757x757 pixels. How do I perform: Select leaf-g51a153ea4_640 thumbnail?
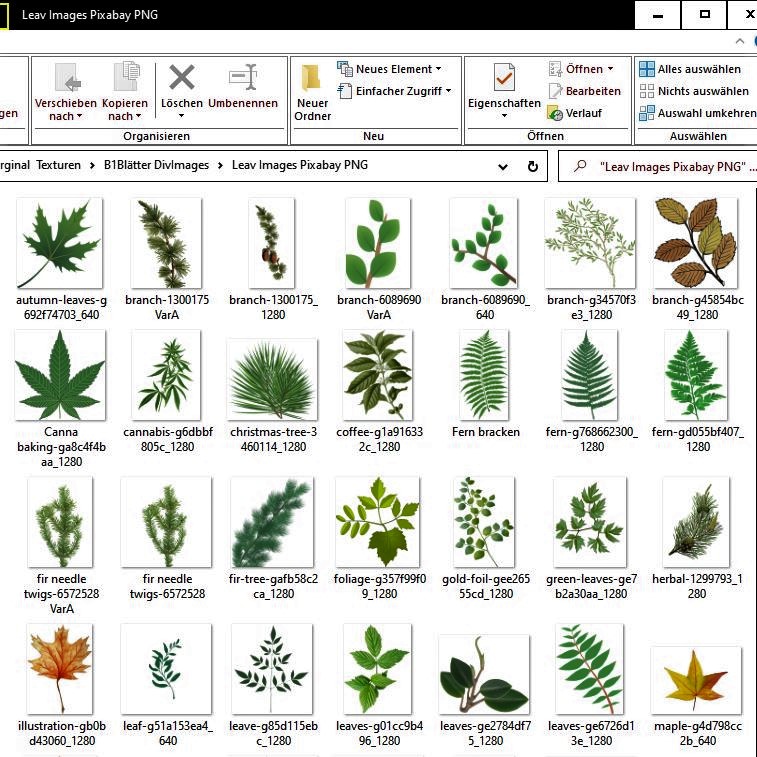[x=166, y=669]
